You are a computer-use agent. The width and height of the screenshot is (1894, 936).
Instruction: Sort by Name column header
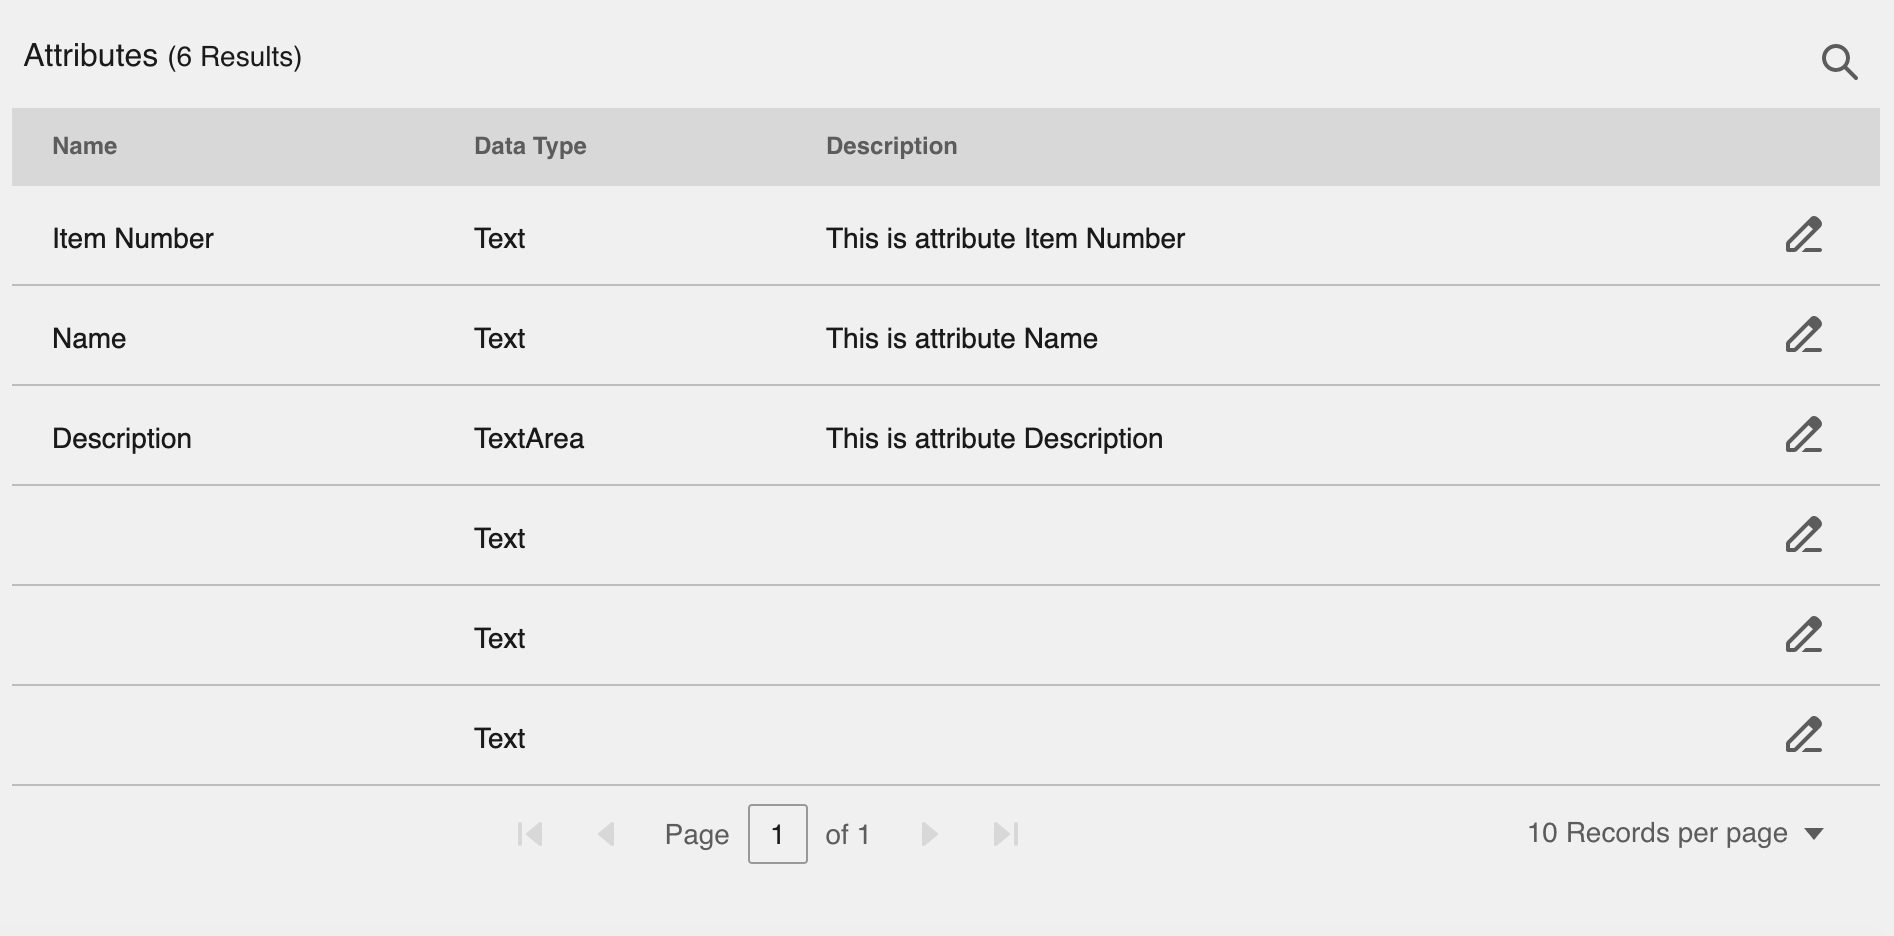(x=85, y=146)
